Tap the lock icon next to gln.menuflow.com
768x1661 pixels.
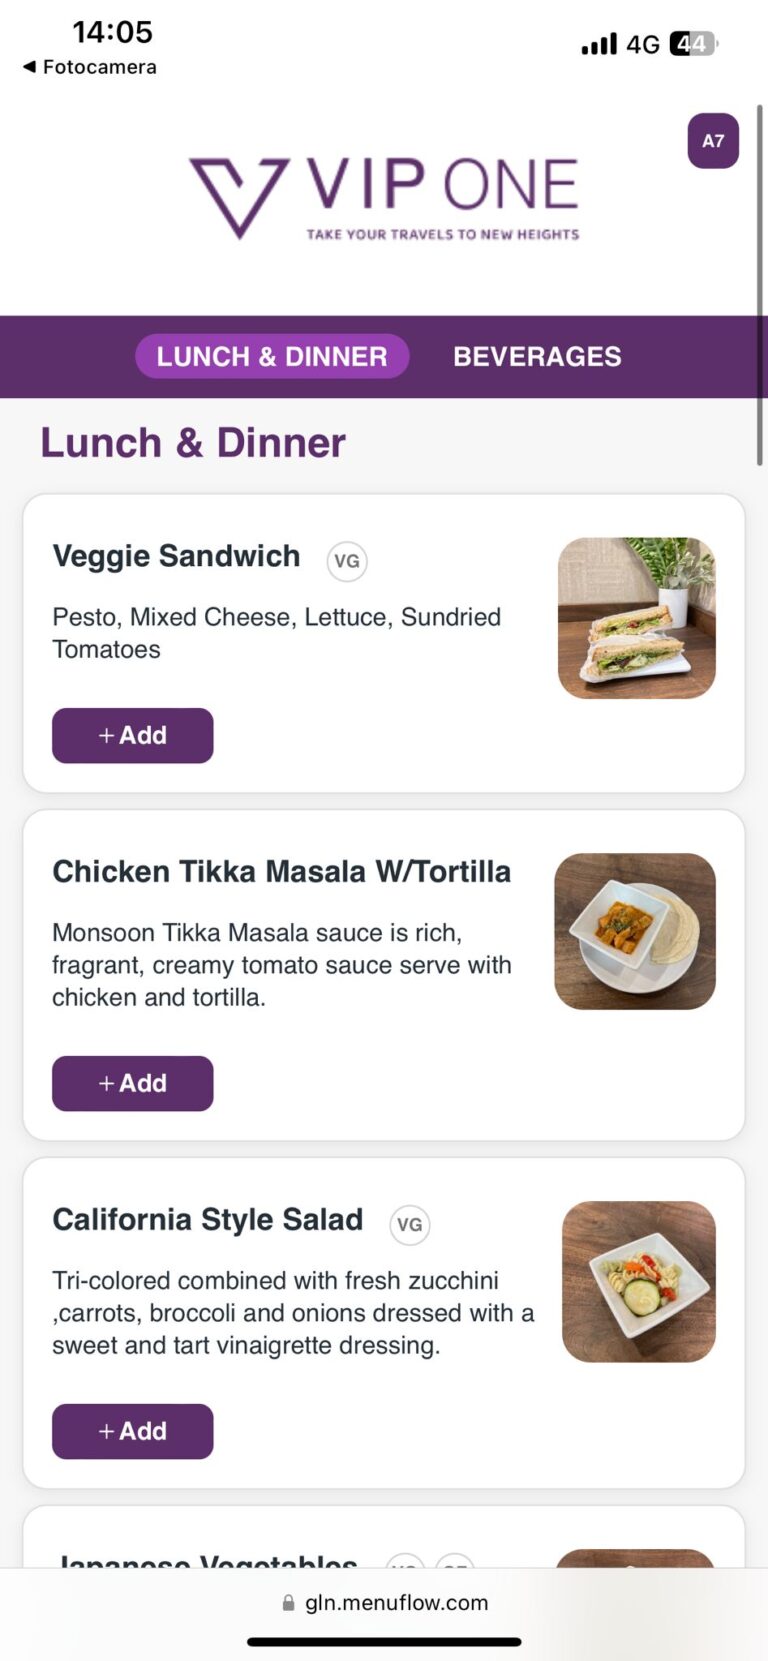(x=289, y=1603)
